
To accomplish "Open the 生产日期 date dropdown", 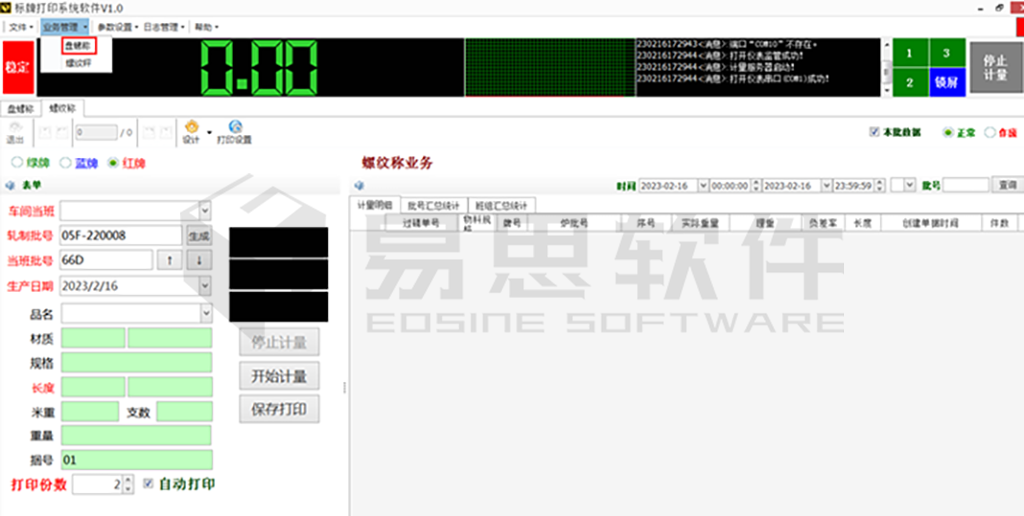I will click(x=205, y=285).
